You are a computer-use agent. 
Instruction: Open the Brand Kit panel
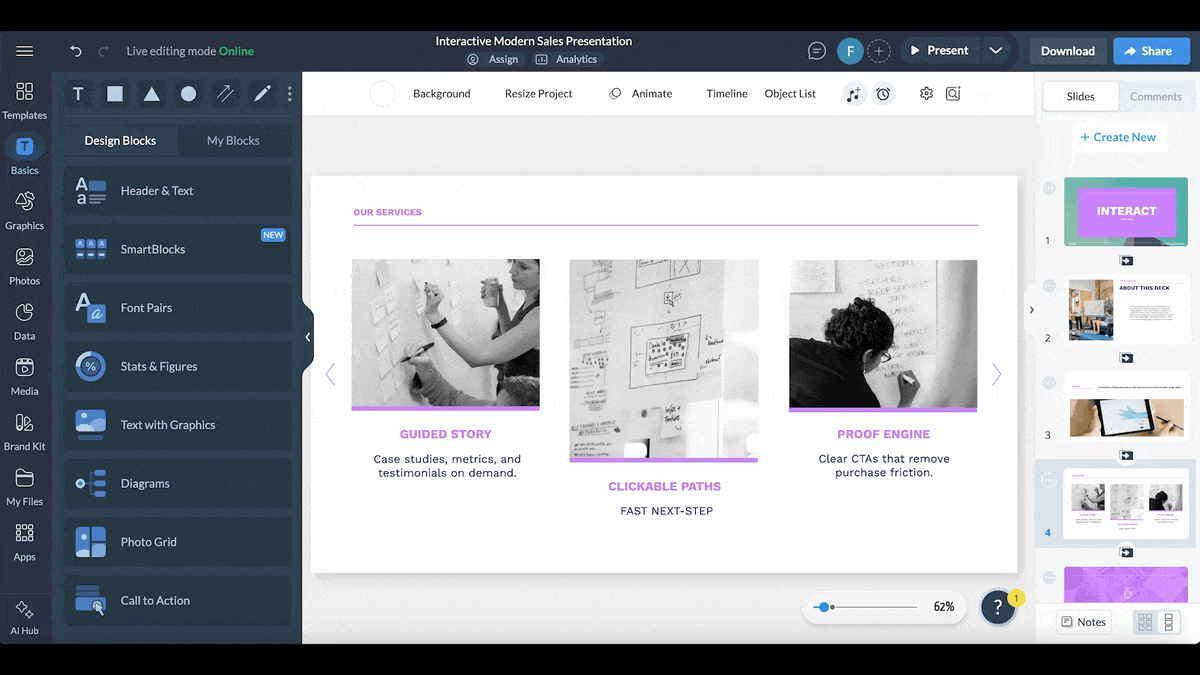[x=24, y=432]
